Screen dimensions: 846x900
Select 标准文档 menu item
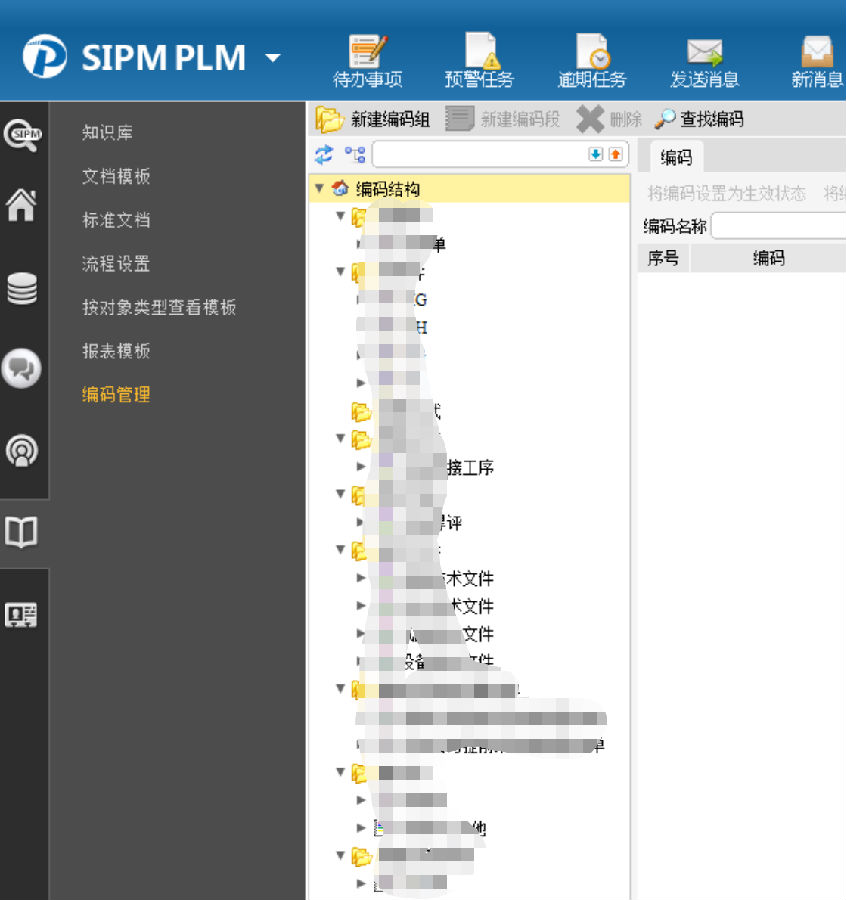116,220
